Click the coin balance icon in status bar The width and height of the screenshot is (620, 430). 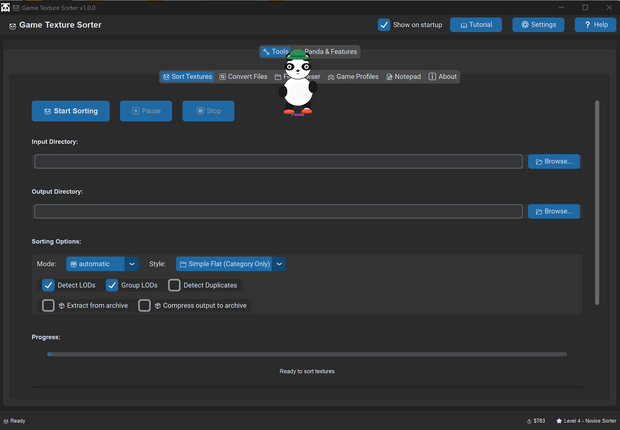tap(529, 421)
